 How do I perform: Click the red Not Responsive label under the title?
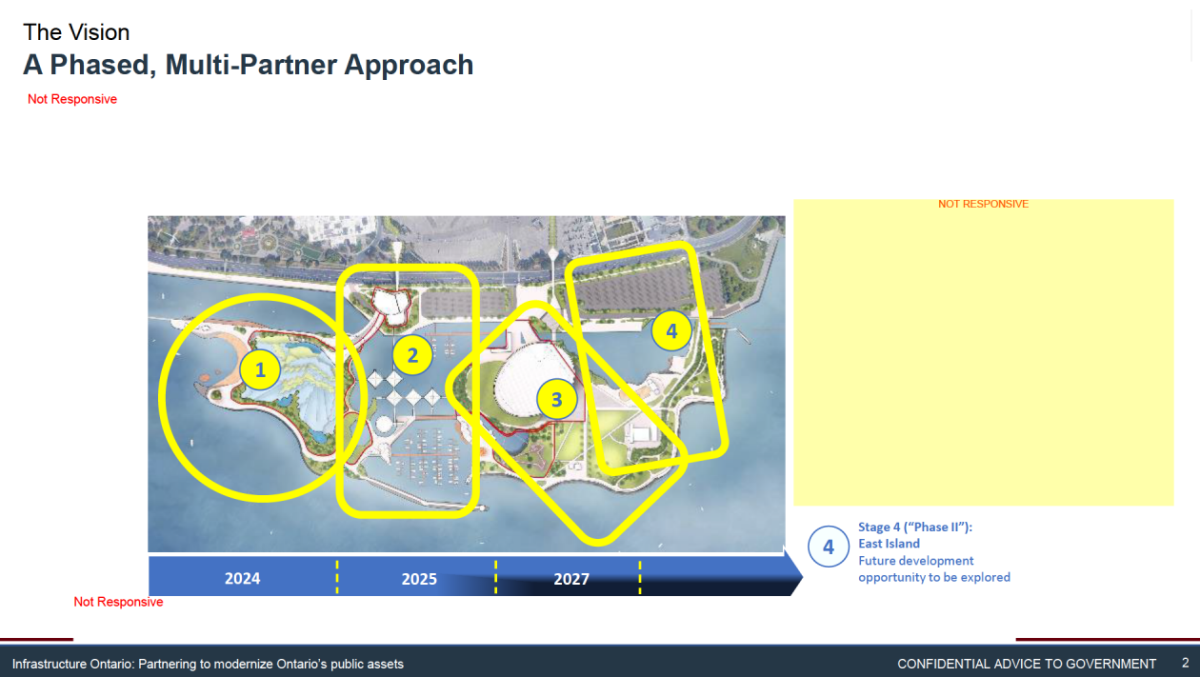72,98
